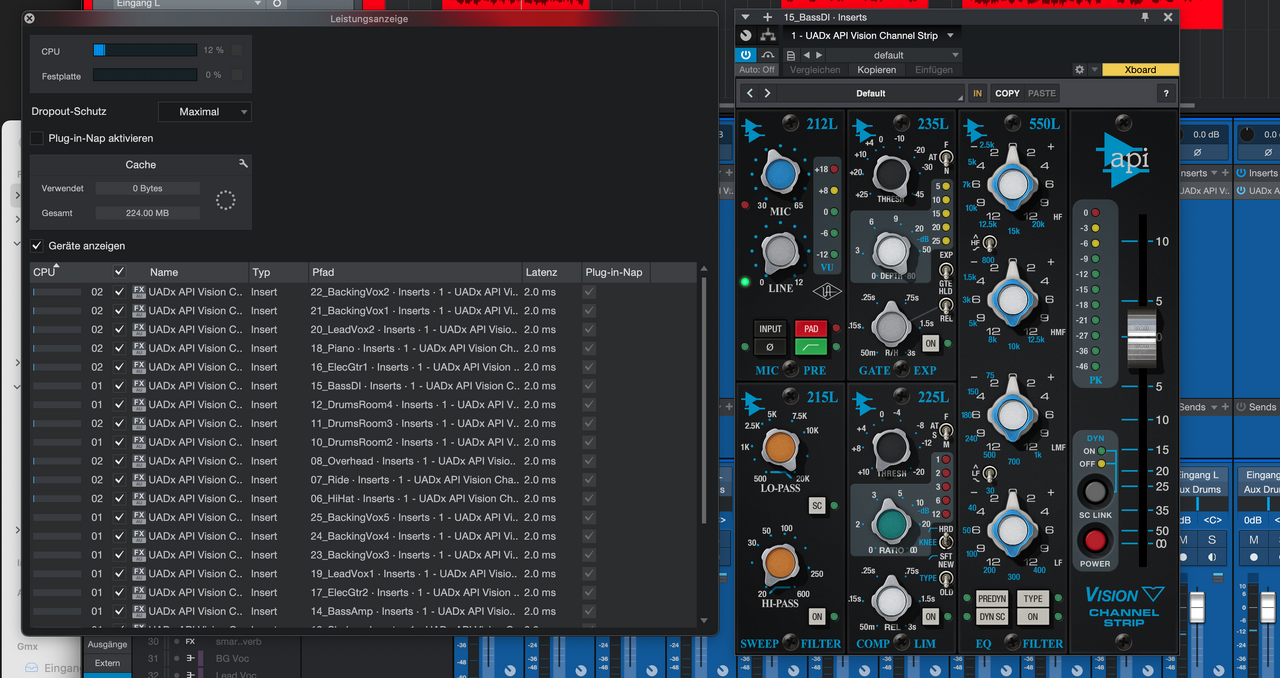
Task: Click the teal compressor RATIO knob
Action: pos(890,525)
